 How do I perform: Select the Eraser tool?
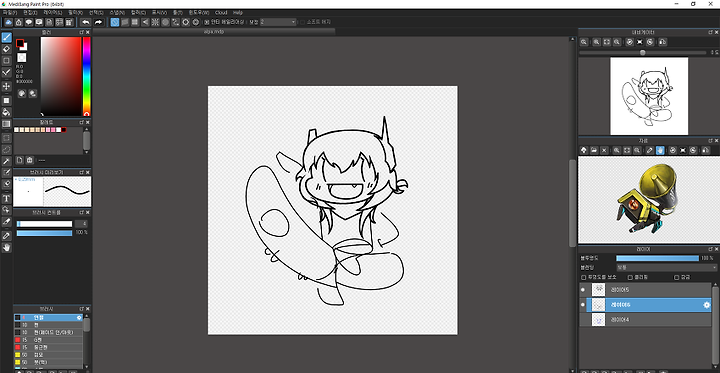pos(6,49)
